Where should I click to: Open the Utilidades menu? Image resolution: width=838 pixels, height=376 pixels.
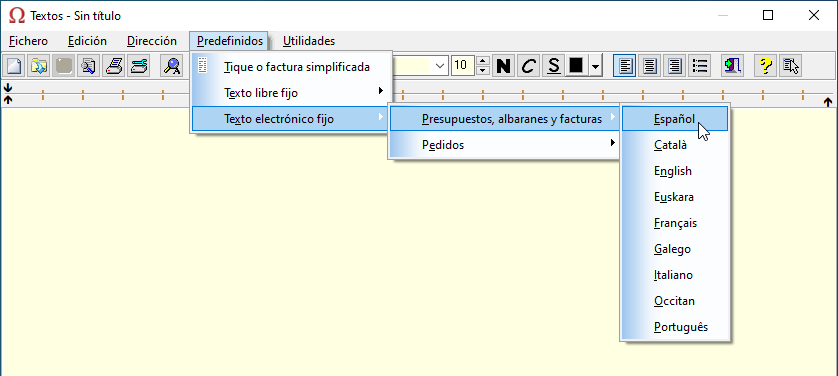click(309, 41)
